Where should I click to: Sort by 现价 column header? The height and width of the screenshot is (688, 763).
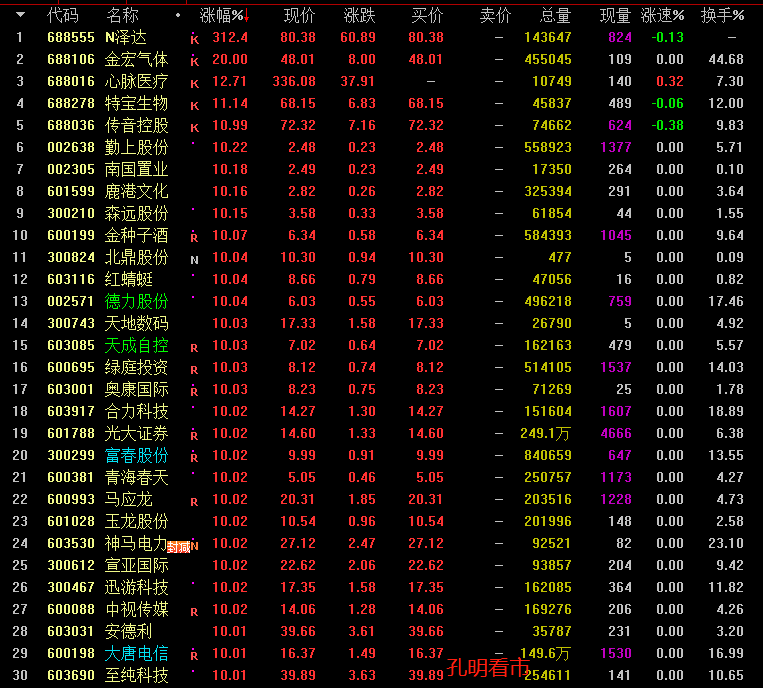pyautogui.click(x=299, y=16)
